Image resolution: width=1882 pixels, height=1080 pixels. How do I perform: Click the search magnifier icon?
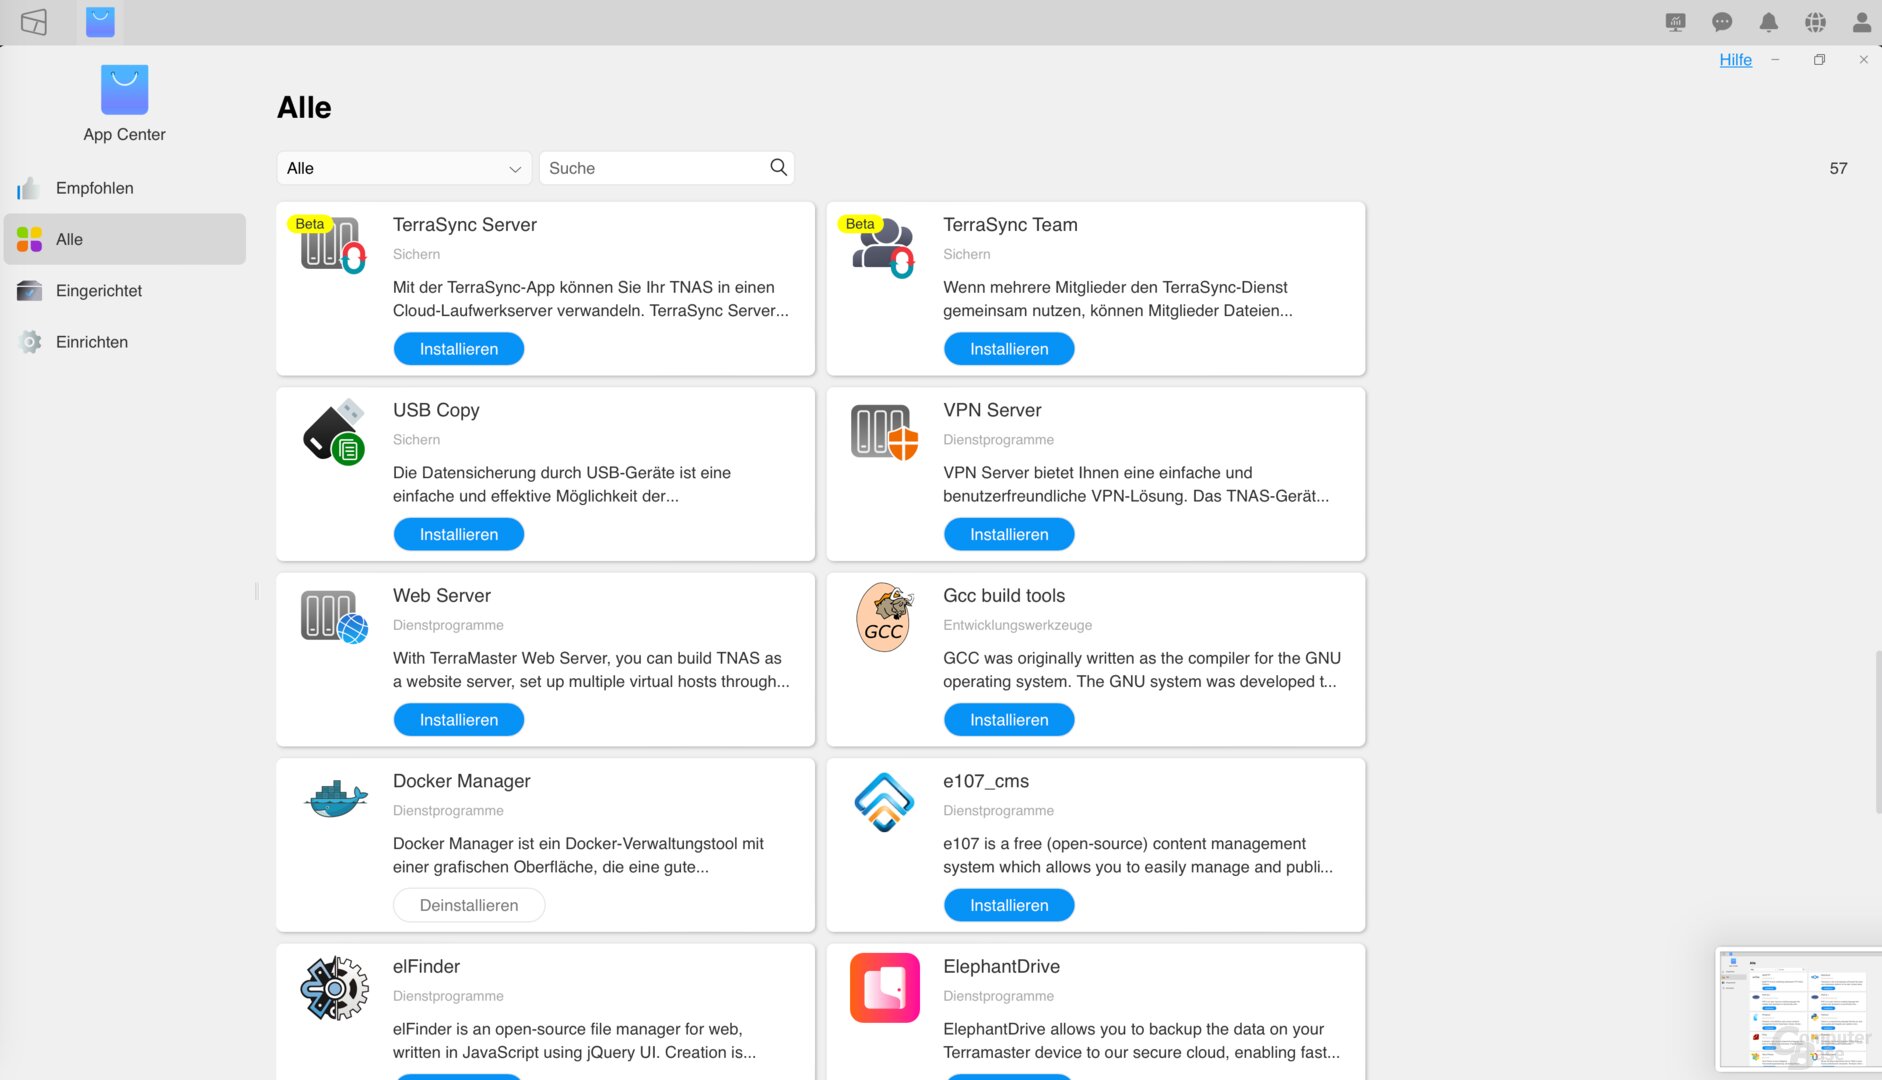pos(778,167)
